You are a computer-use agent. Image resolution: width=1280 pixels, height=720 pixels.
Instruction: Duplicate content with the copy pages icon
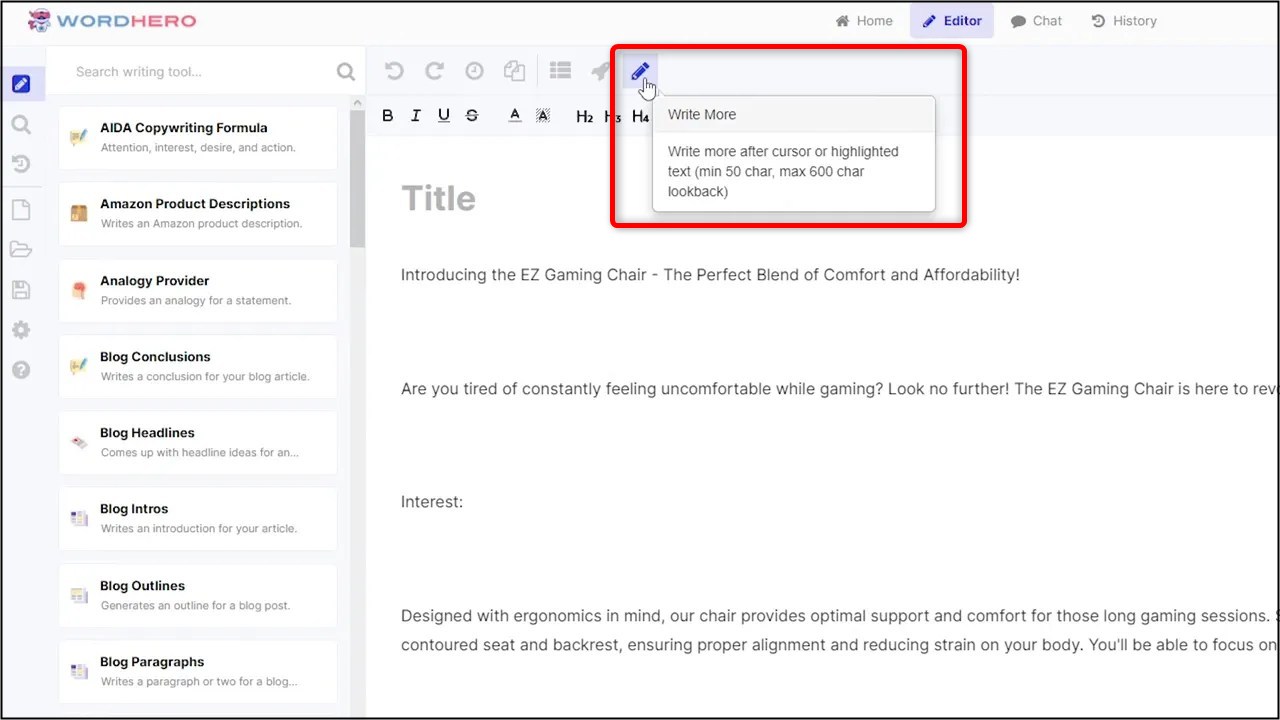514,71
